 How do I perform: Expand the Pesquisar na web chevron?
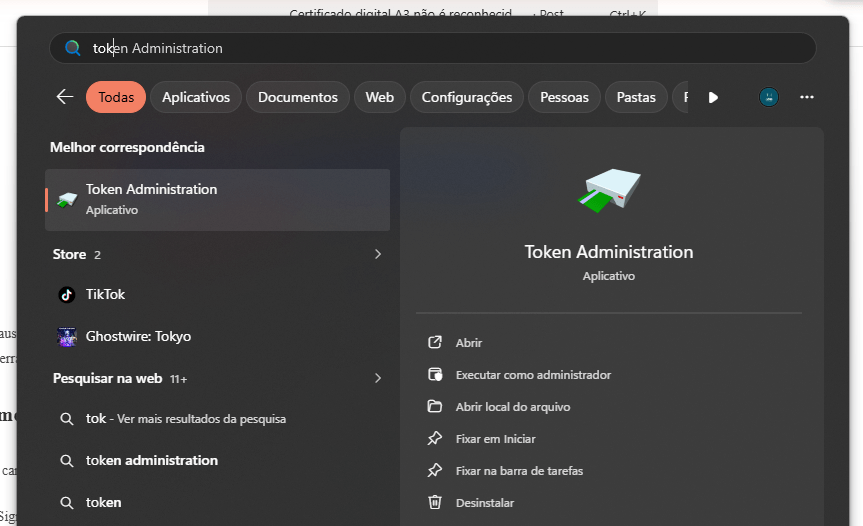point(378,378)
